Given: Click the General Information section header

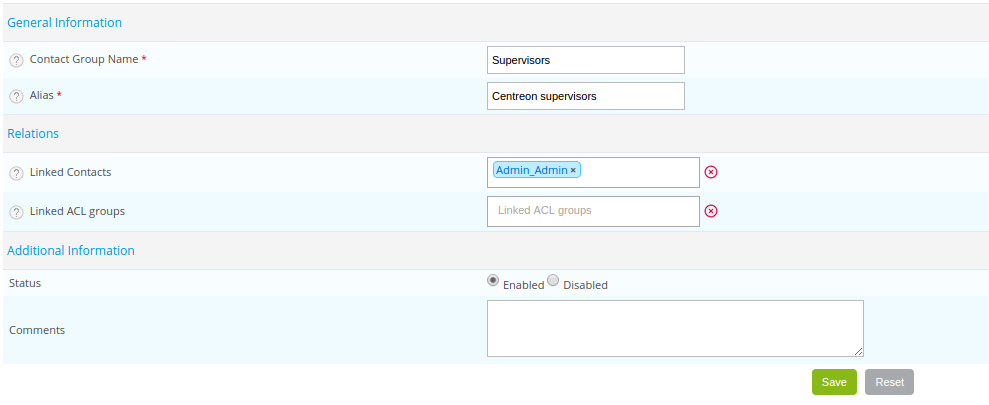Looking at the screenshot, I should click(x=64, y=22).
